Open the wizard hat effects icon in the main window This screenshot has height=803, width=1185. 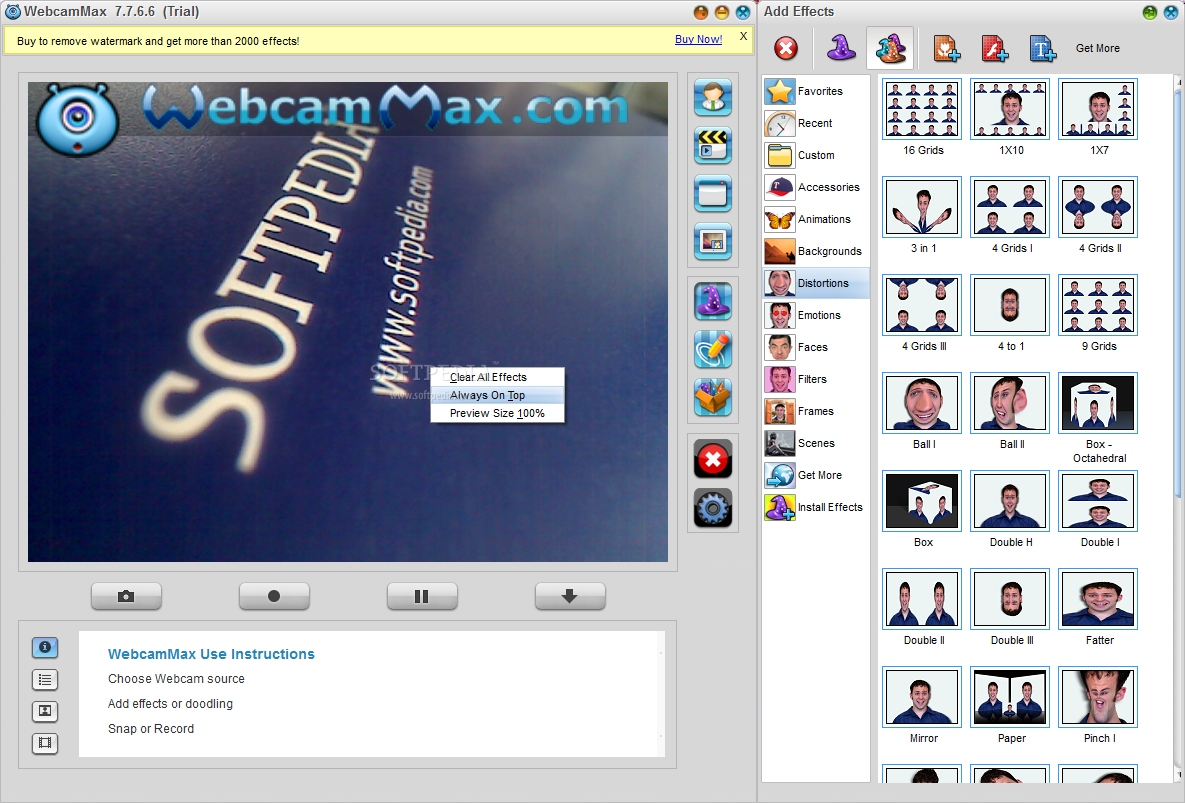click(x=713, y=301)
